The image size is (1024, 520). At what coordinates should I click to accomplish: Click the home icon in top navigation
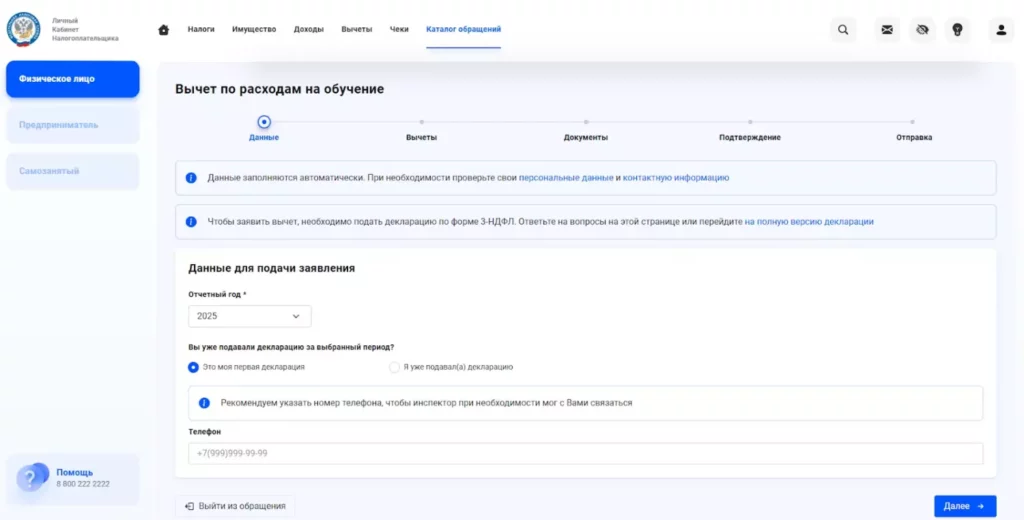(164, 30)
